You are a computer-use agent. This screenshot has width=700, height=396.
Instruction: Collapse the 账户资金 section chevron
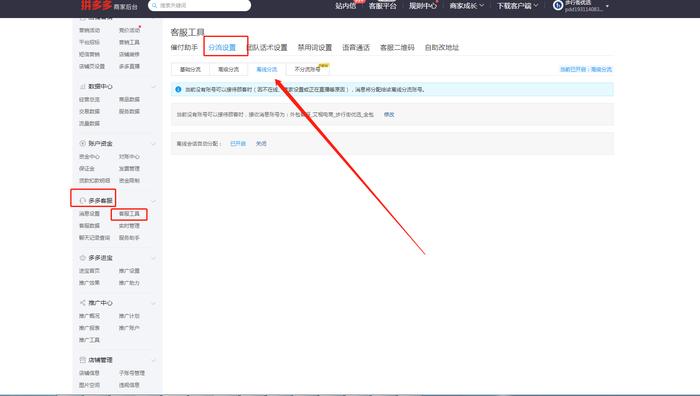coord(154,144)
